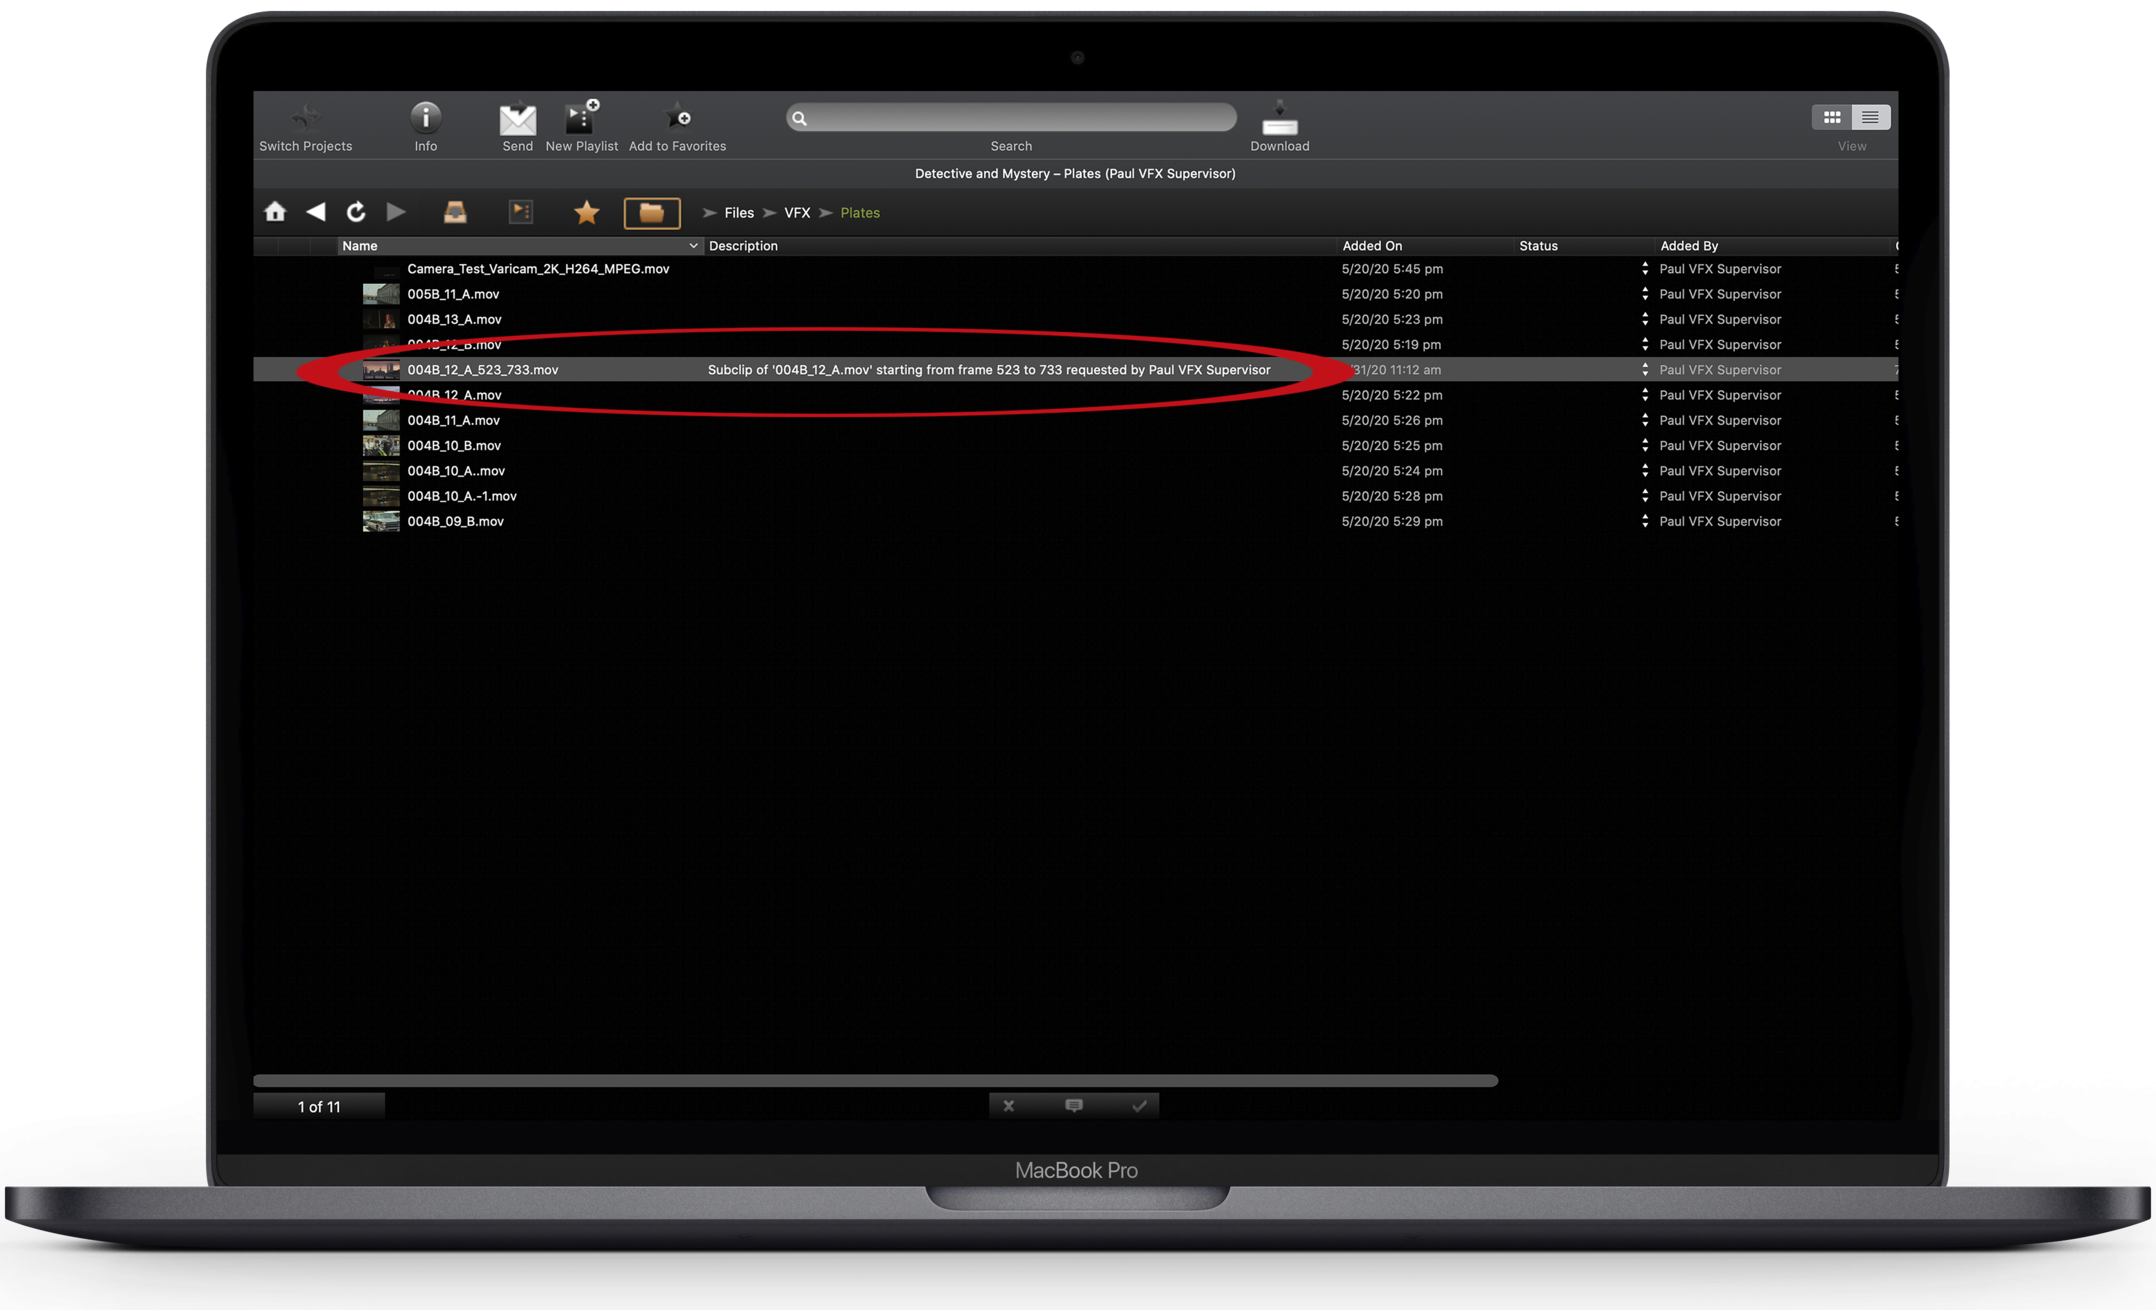Switch to grid thumbnail view

(x=1832, y=117)
